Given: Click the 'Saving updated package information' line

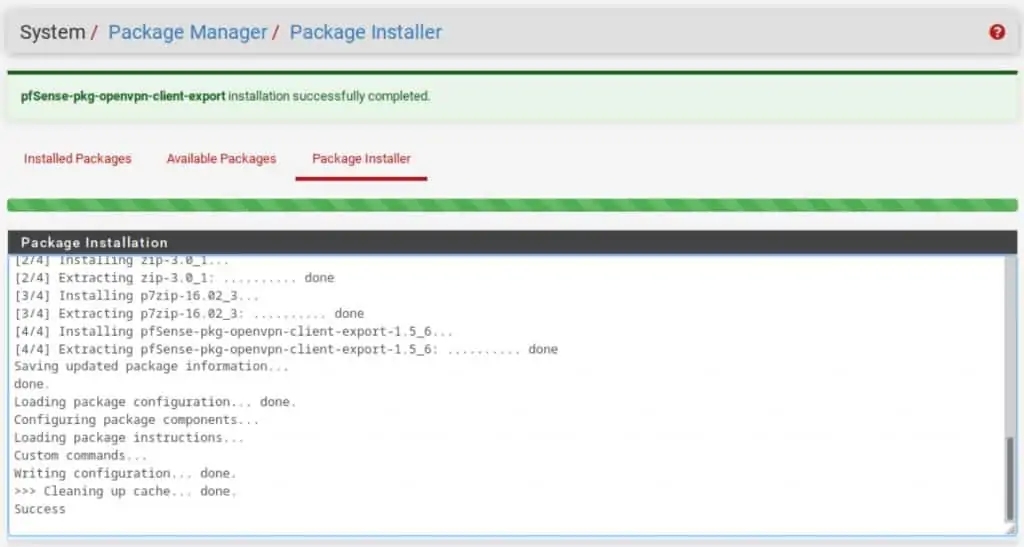Looking at the screenshot, I should pos(150,366).
